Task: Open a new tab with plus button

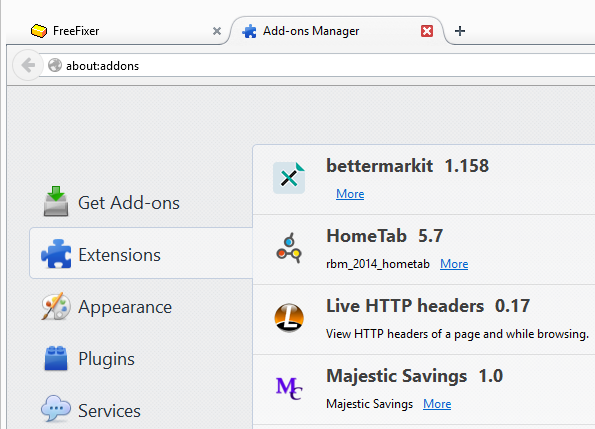Action: (460, 31)
